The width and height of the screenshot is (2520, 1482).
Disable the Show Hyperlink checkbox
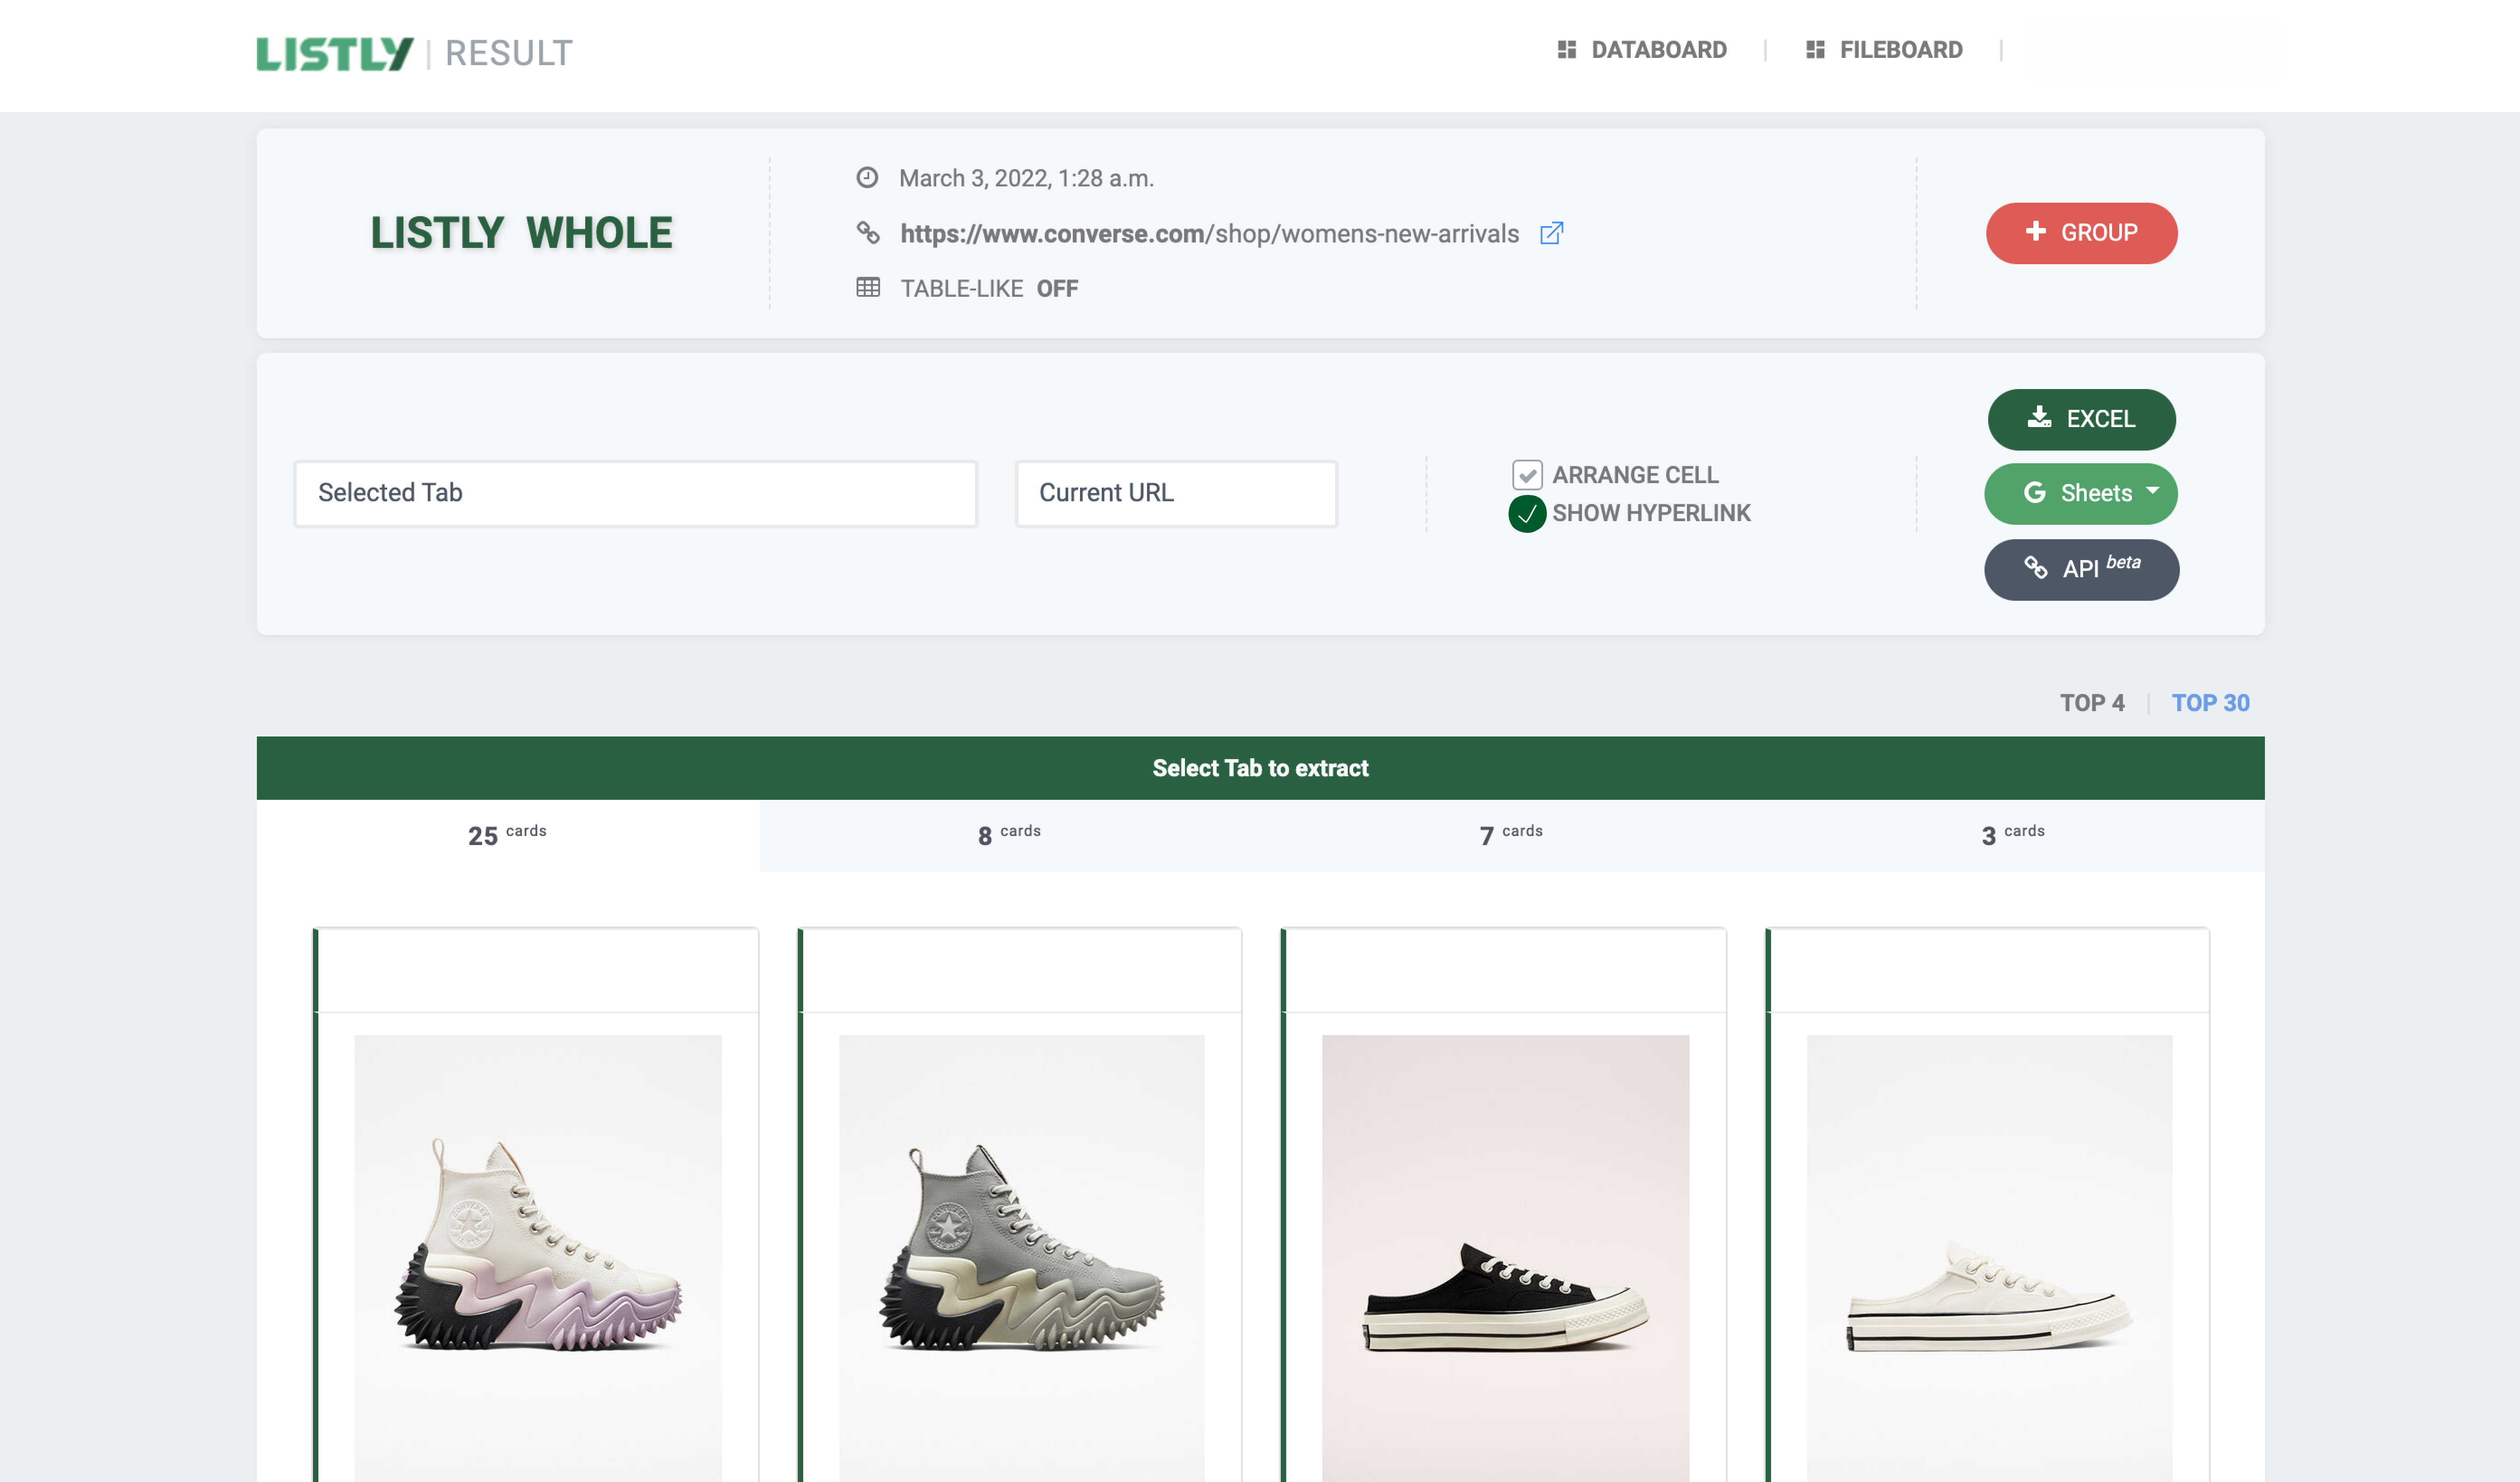click(x=1527, y=514)
